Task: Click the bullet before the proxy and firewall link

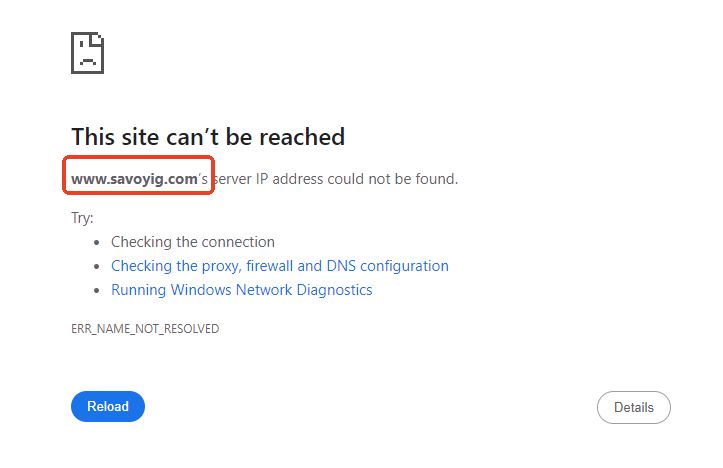Action: tap(96, 267)
